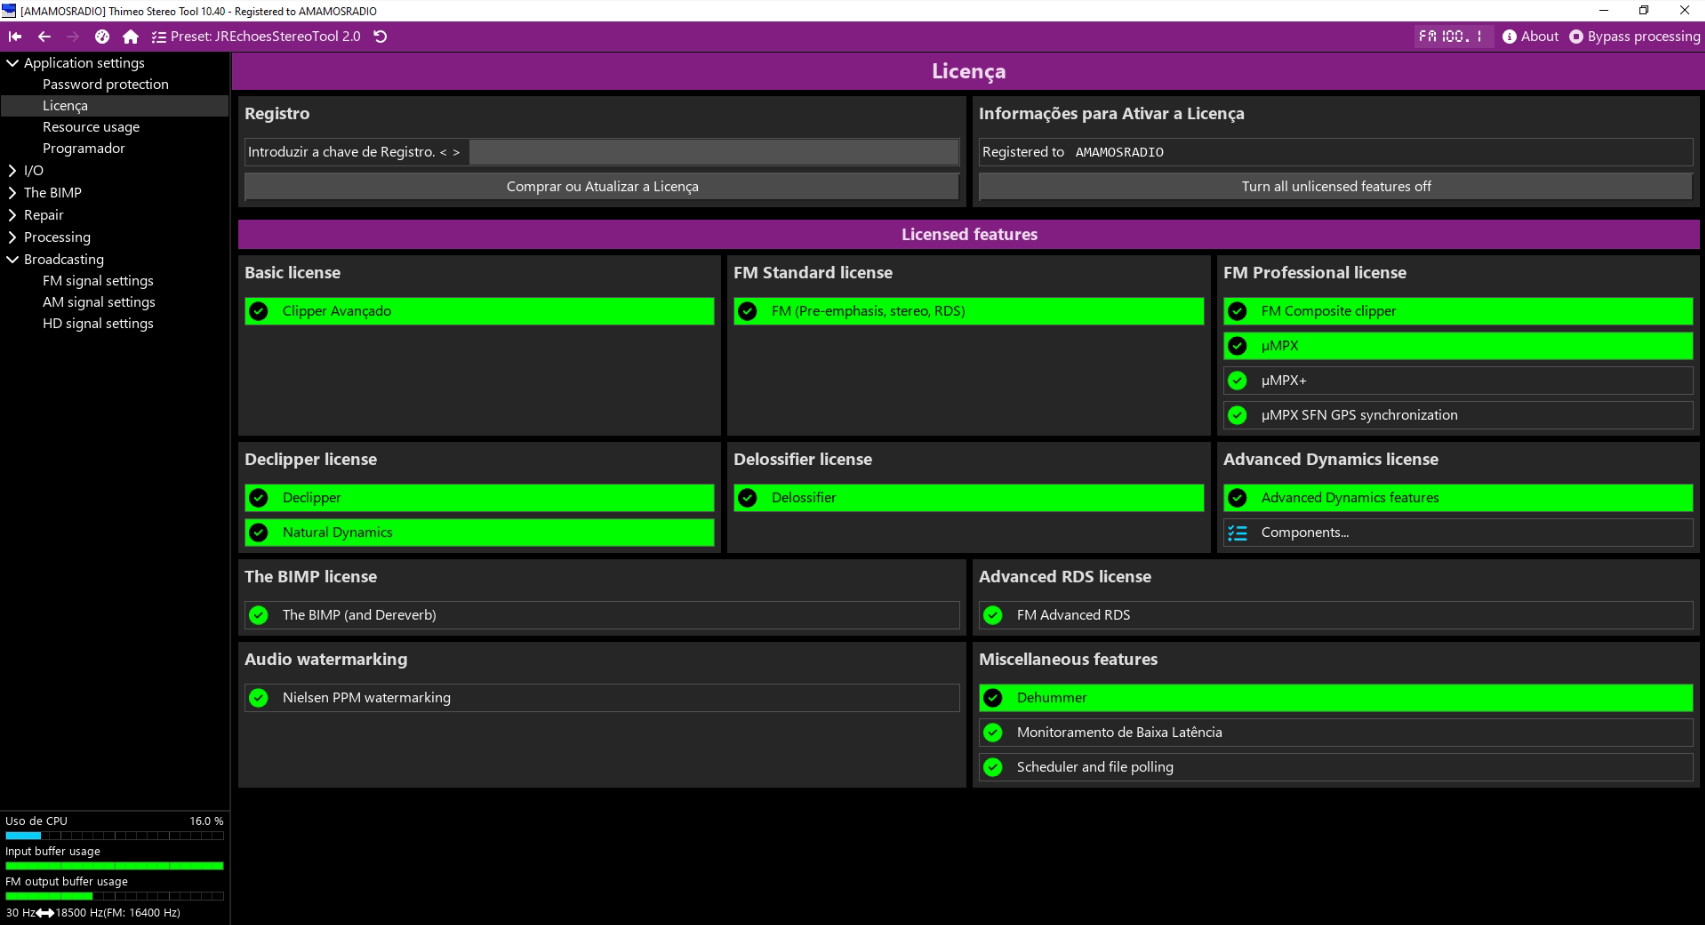Screen dimensions: 1705x925
Task: Click Comprar ou Atualizar a Licença button
Action: (x=602, y=187)
